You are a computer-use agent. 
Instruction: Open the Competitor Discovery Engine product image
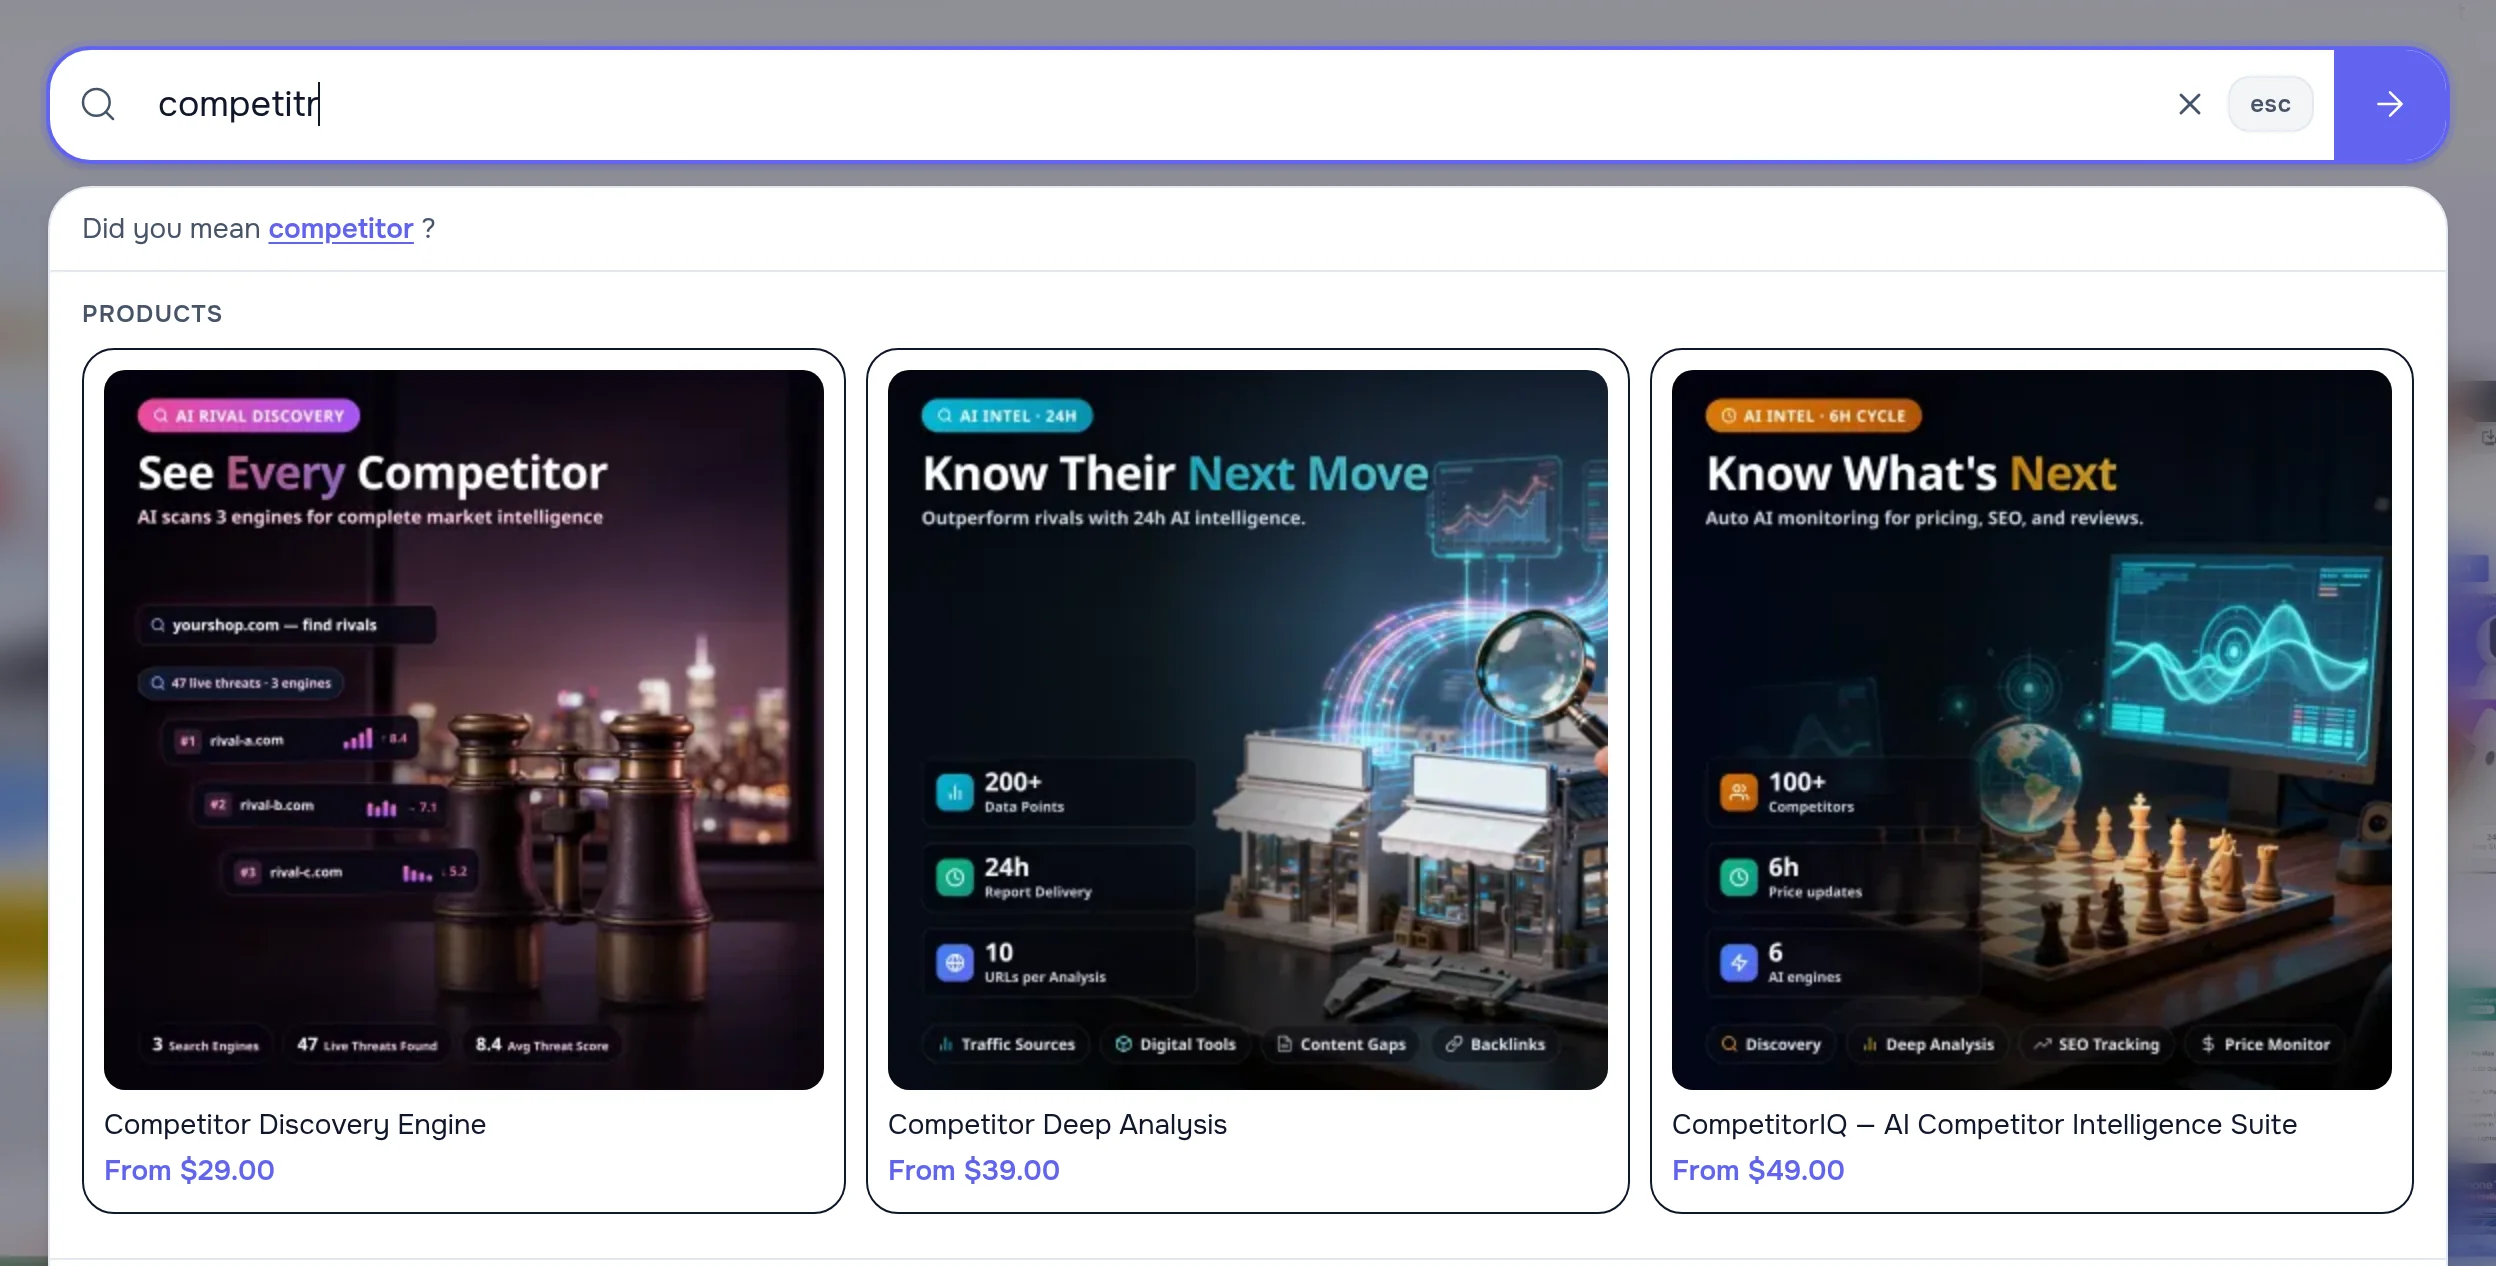[464, 729]
